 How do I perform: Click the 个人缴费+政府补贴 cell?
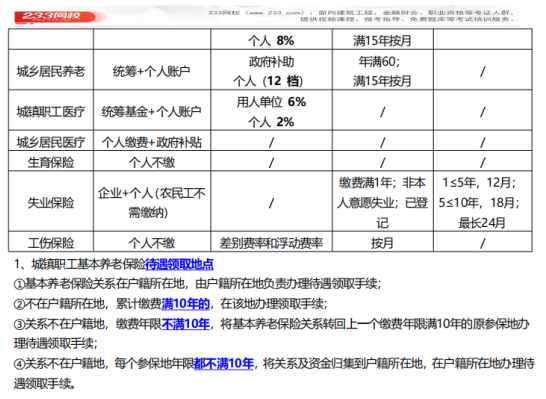pyautogui.click(x=152, y=142)
